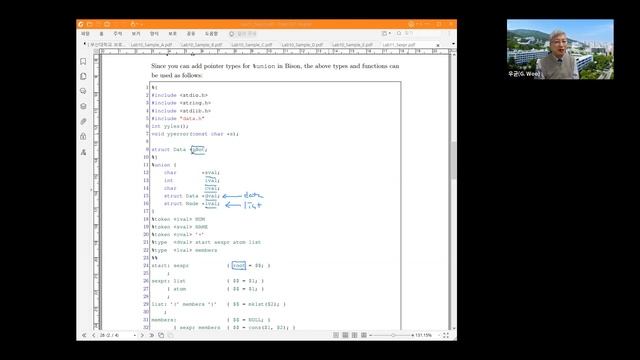Click 'int yylex();' on line 6

point(170,126)
